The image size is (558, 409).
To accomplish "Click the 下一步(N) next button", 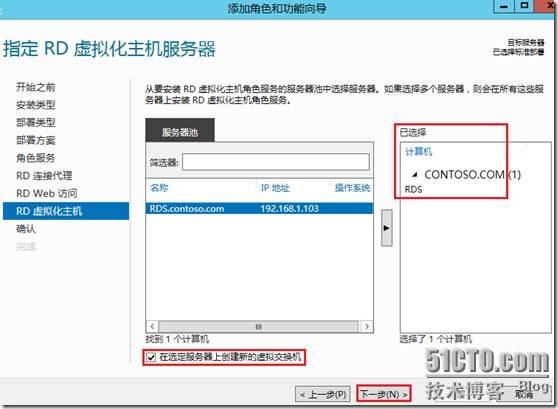I will [x=384, y=394].
